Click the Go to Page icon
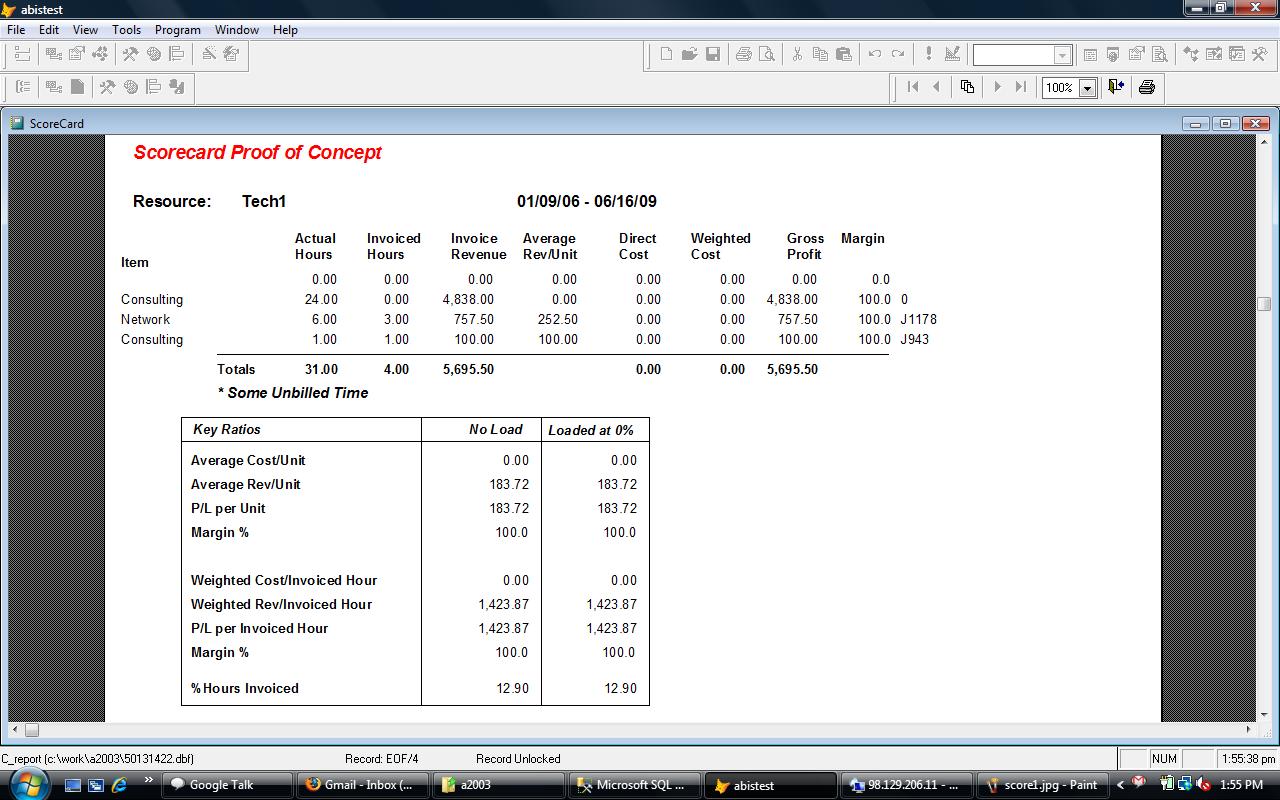This screenshot has width=1280, height=800. coord(967,87)
